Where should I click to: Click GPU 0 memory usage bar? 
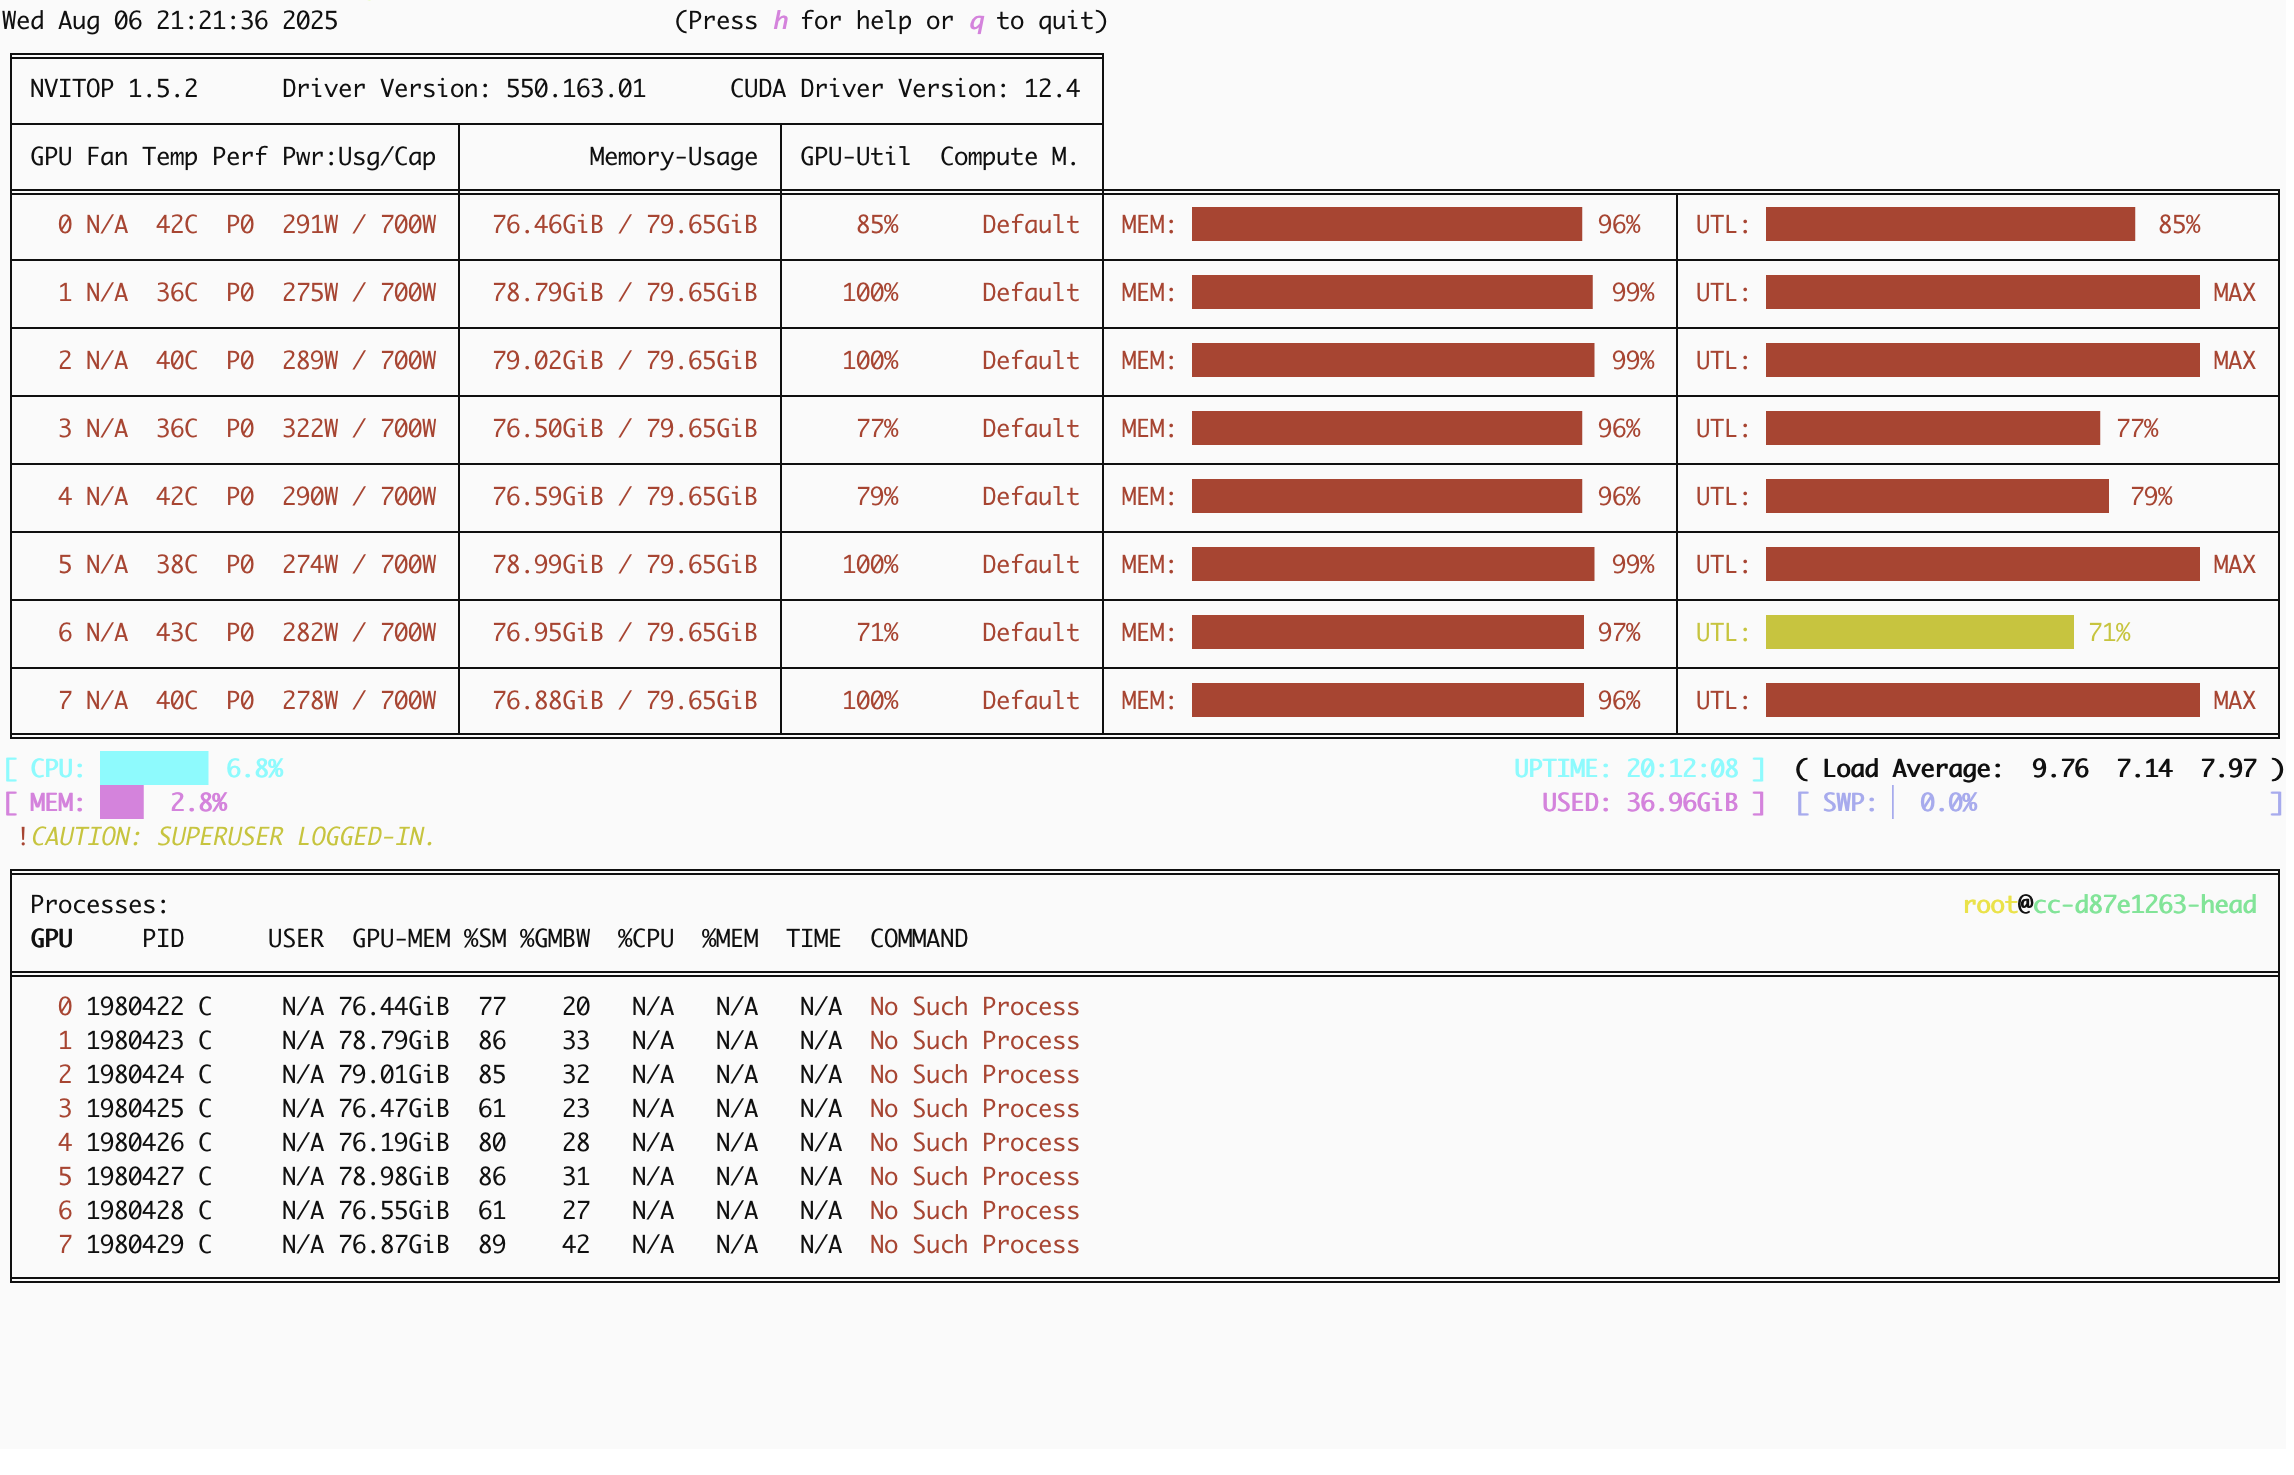pos(1386,225)
